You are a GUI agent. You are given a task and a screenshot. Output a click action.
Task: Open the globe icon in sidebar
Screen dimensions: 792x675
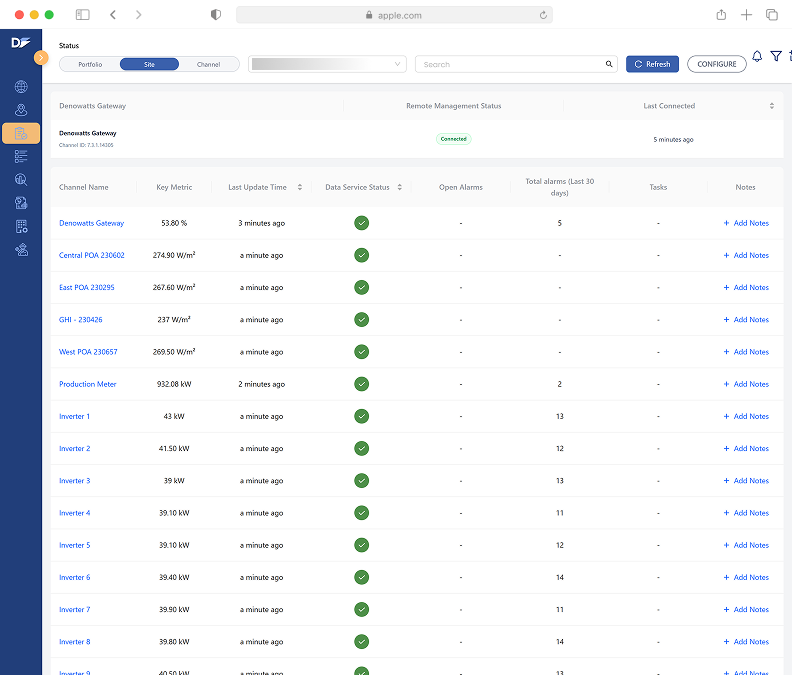(x=21, y=87)
